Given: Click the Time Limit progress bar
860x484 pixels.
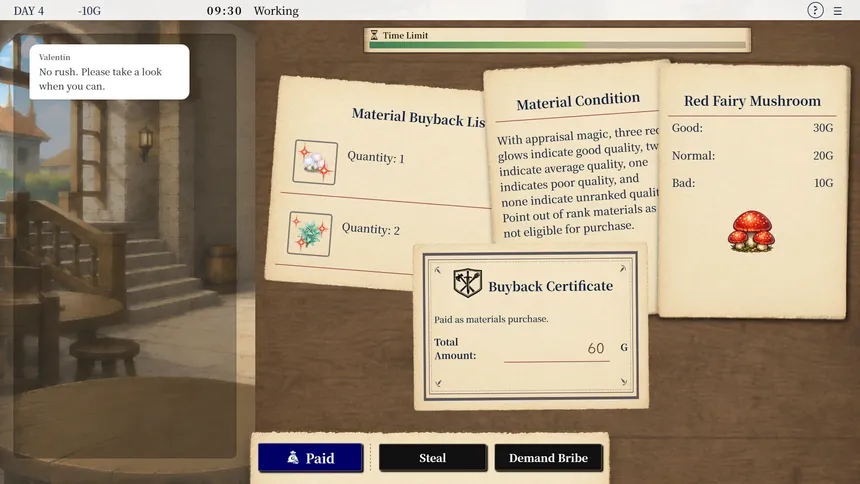Looking at the screenshot, I should pos(557,45).
